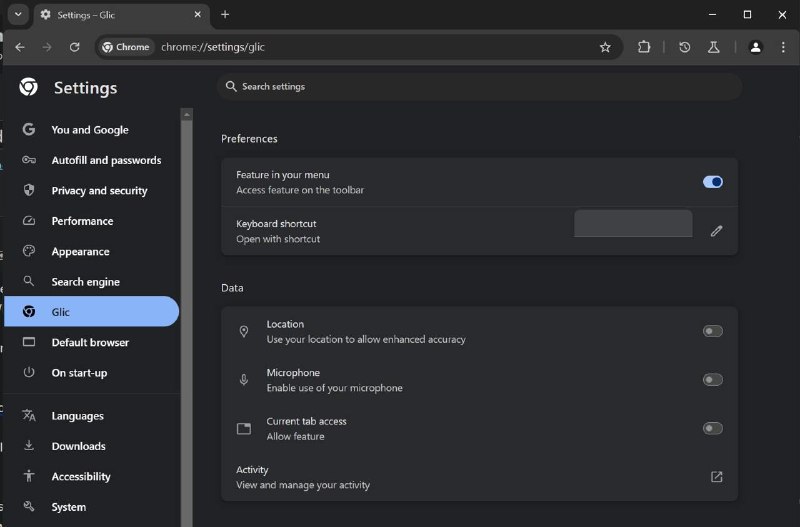The image size is (800, 527).
Task: Enable the Microphone toggle
Action: tap(713, 380)
